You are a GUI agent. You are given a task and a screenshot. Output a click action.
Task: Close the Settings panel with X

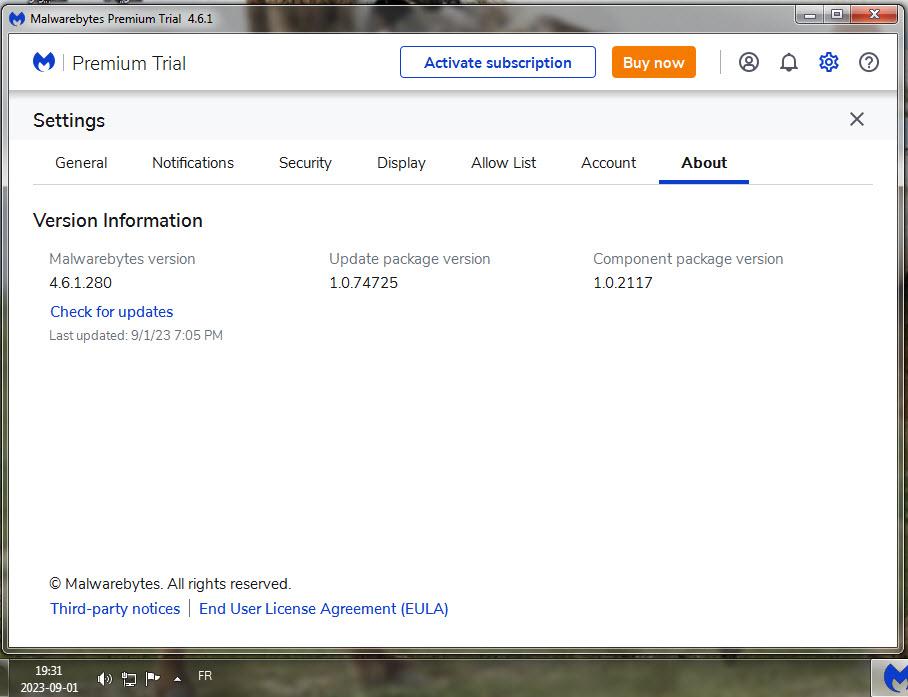(856, 119)
